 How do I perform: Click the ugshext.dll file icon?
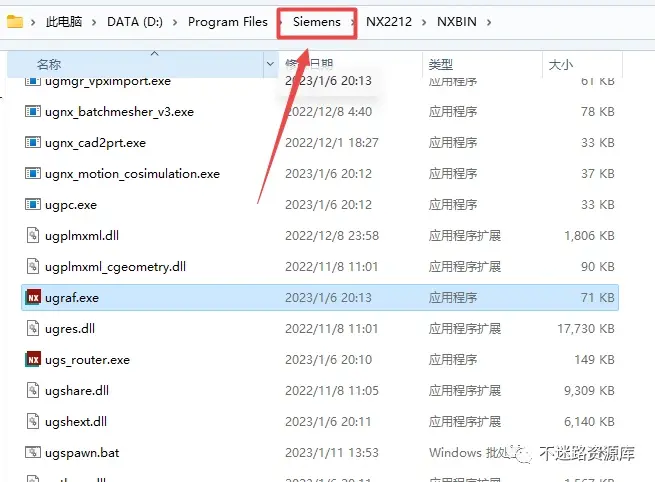pos(33,421)
